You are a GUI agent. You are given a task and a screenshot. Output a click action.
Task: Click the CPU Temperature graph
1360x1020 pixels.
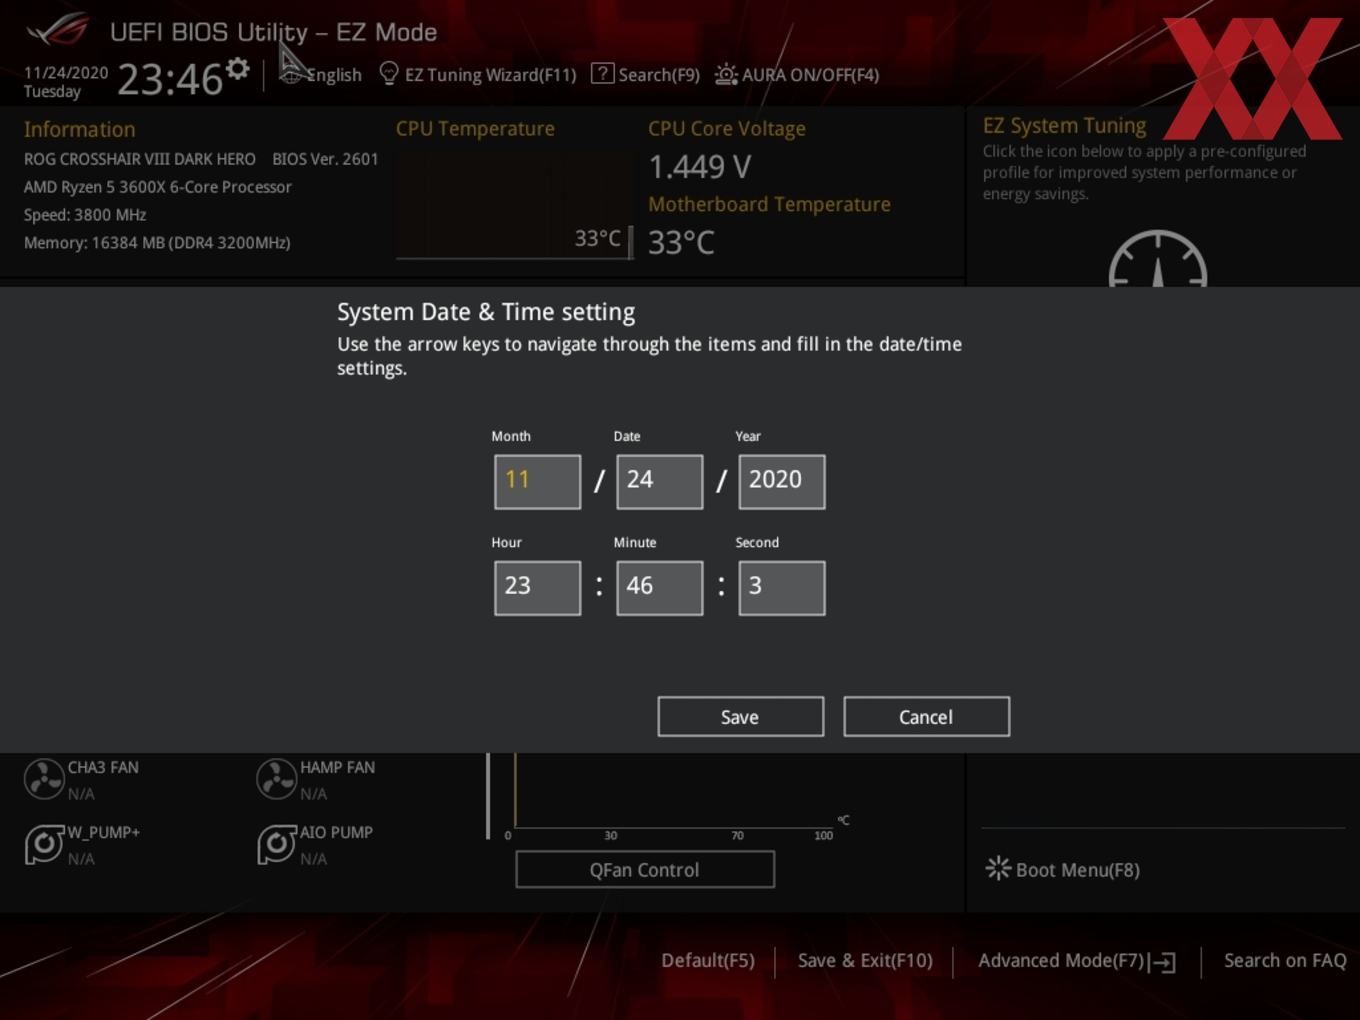pyautogui.click(x=514, y=204)
